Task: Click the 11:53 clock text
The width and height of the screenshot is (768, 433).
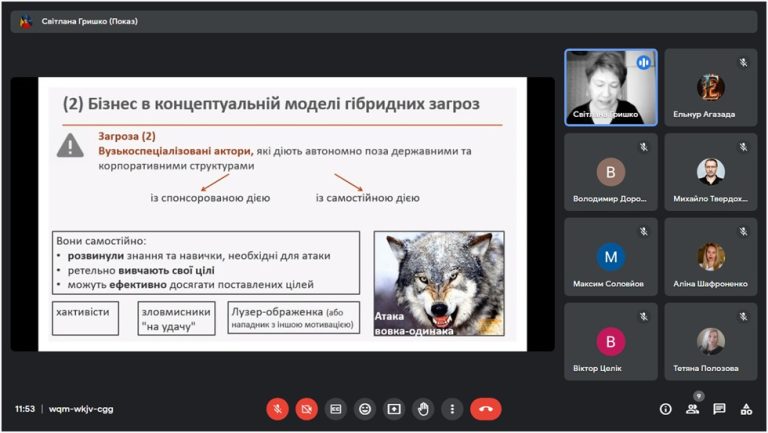Action: click(x=25, y=409)
